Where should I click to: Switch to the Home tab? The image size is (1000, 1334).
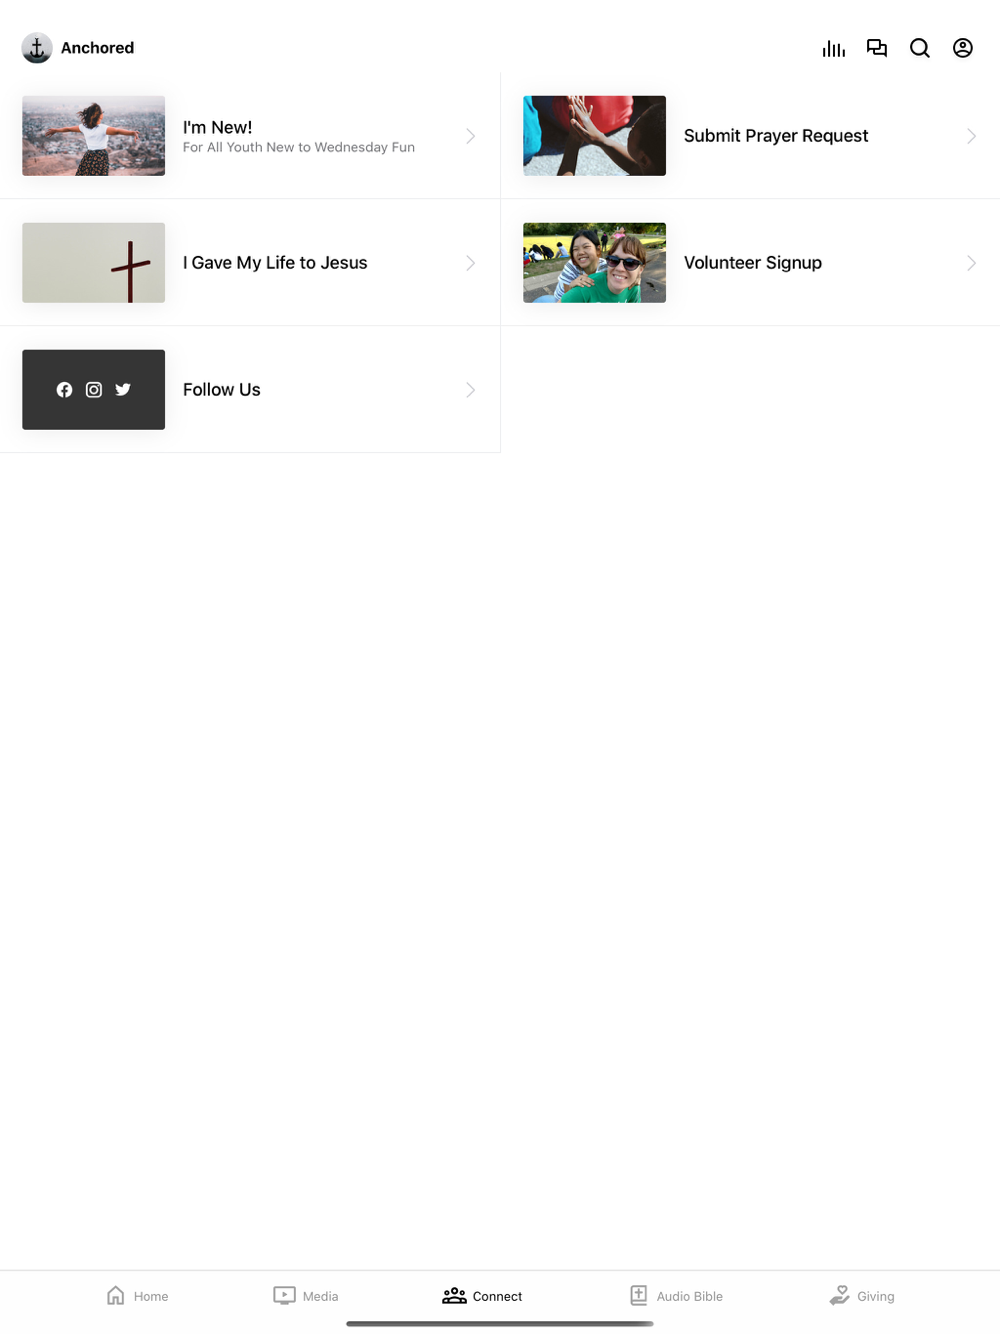pos(137,1296)
